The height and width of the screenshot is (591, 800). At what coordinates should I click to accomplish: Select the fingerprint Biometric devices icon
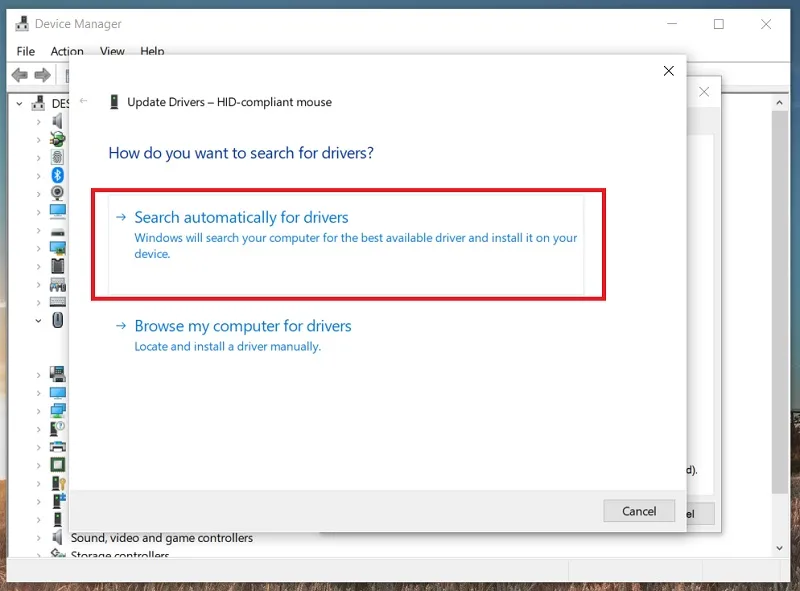point(57,157)
